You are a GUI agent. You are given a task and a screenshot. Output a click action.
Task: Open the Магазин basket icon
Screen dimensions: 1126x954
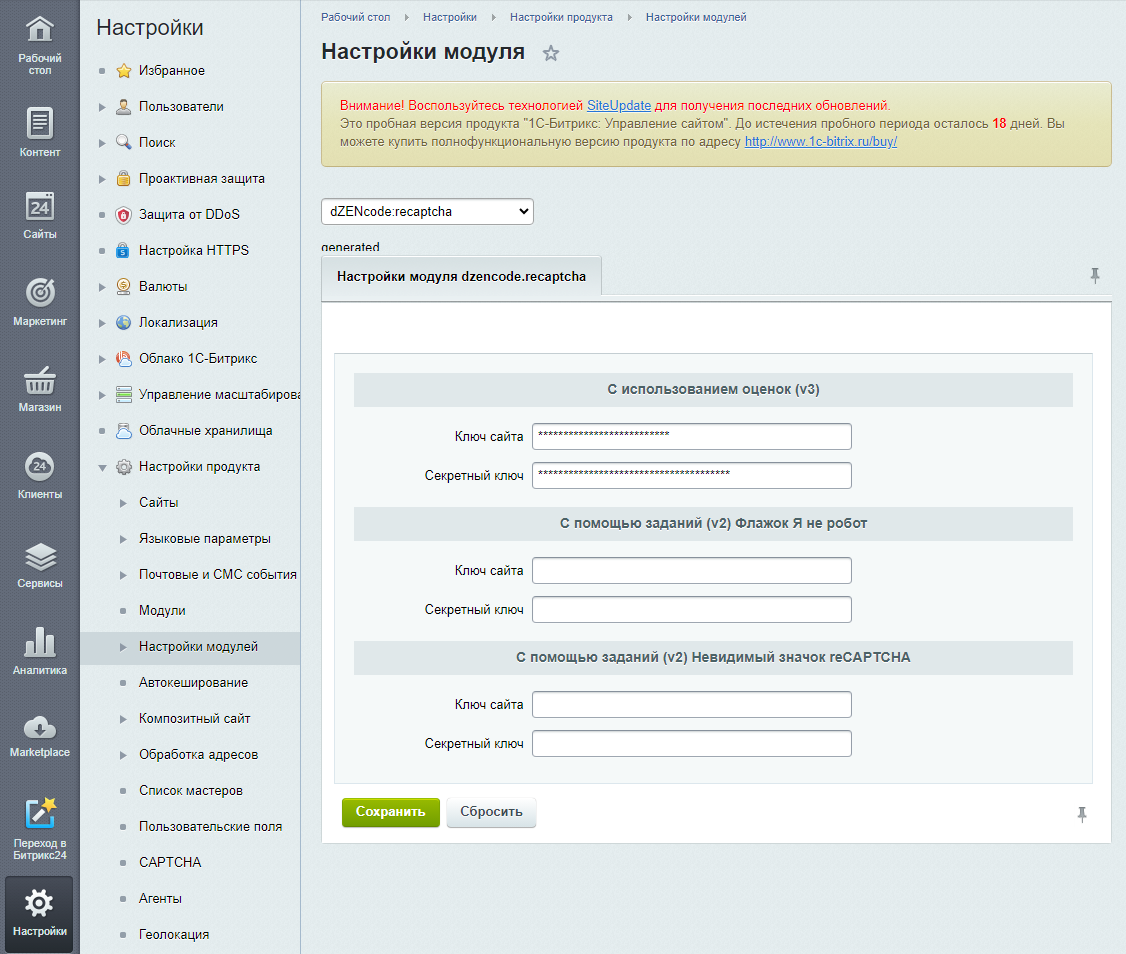(39, 381)
